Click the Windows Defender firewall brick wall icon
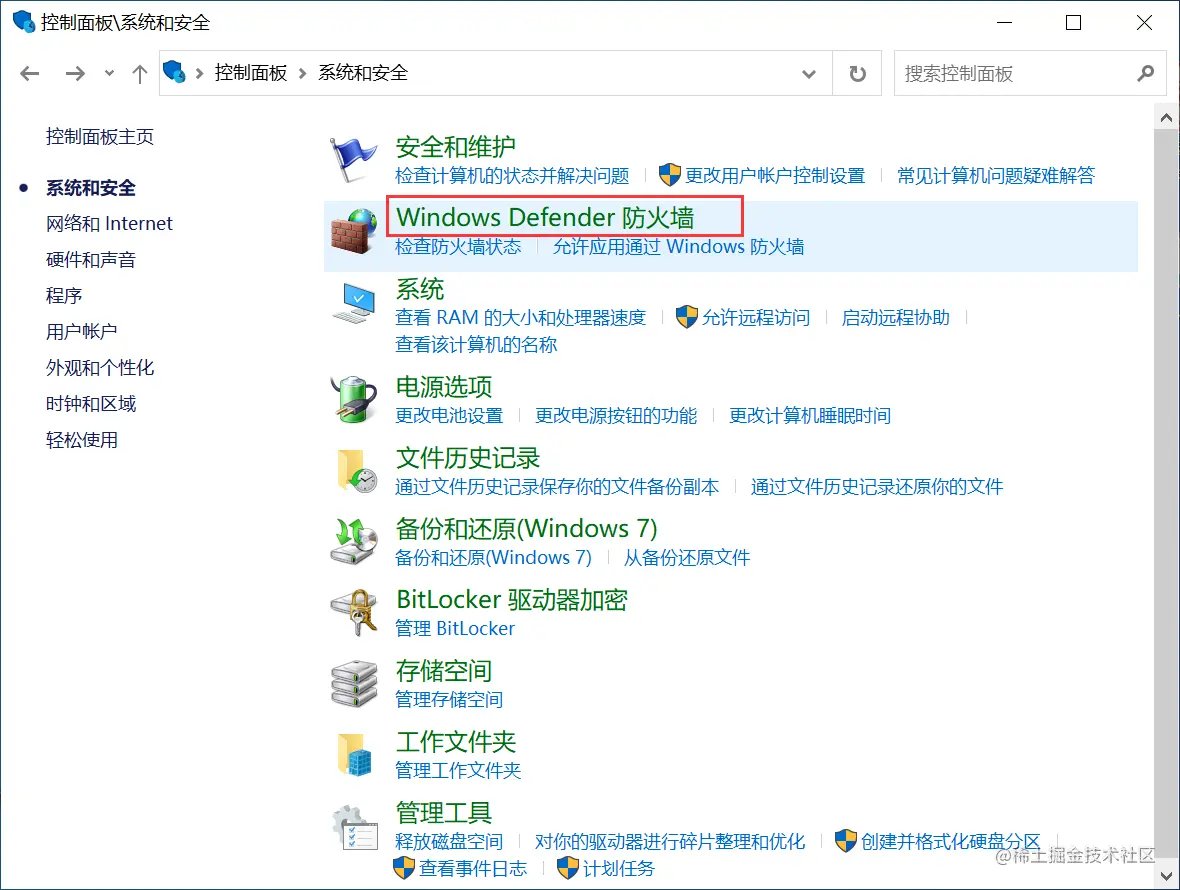 tap(354, 231)
